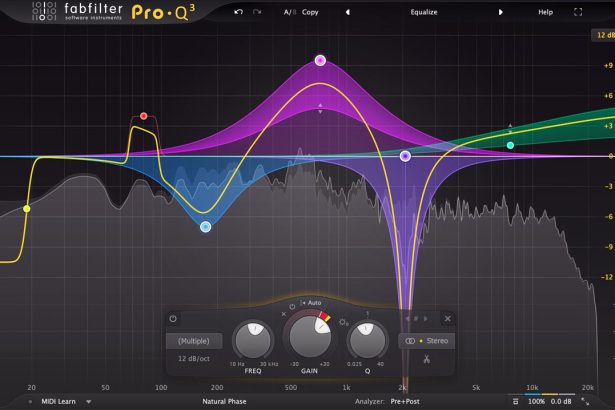615x410 pixels.
Task: Click the redo arrow in top bar
Action: point(257,12)
